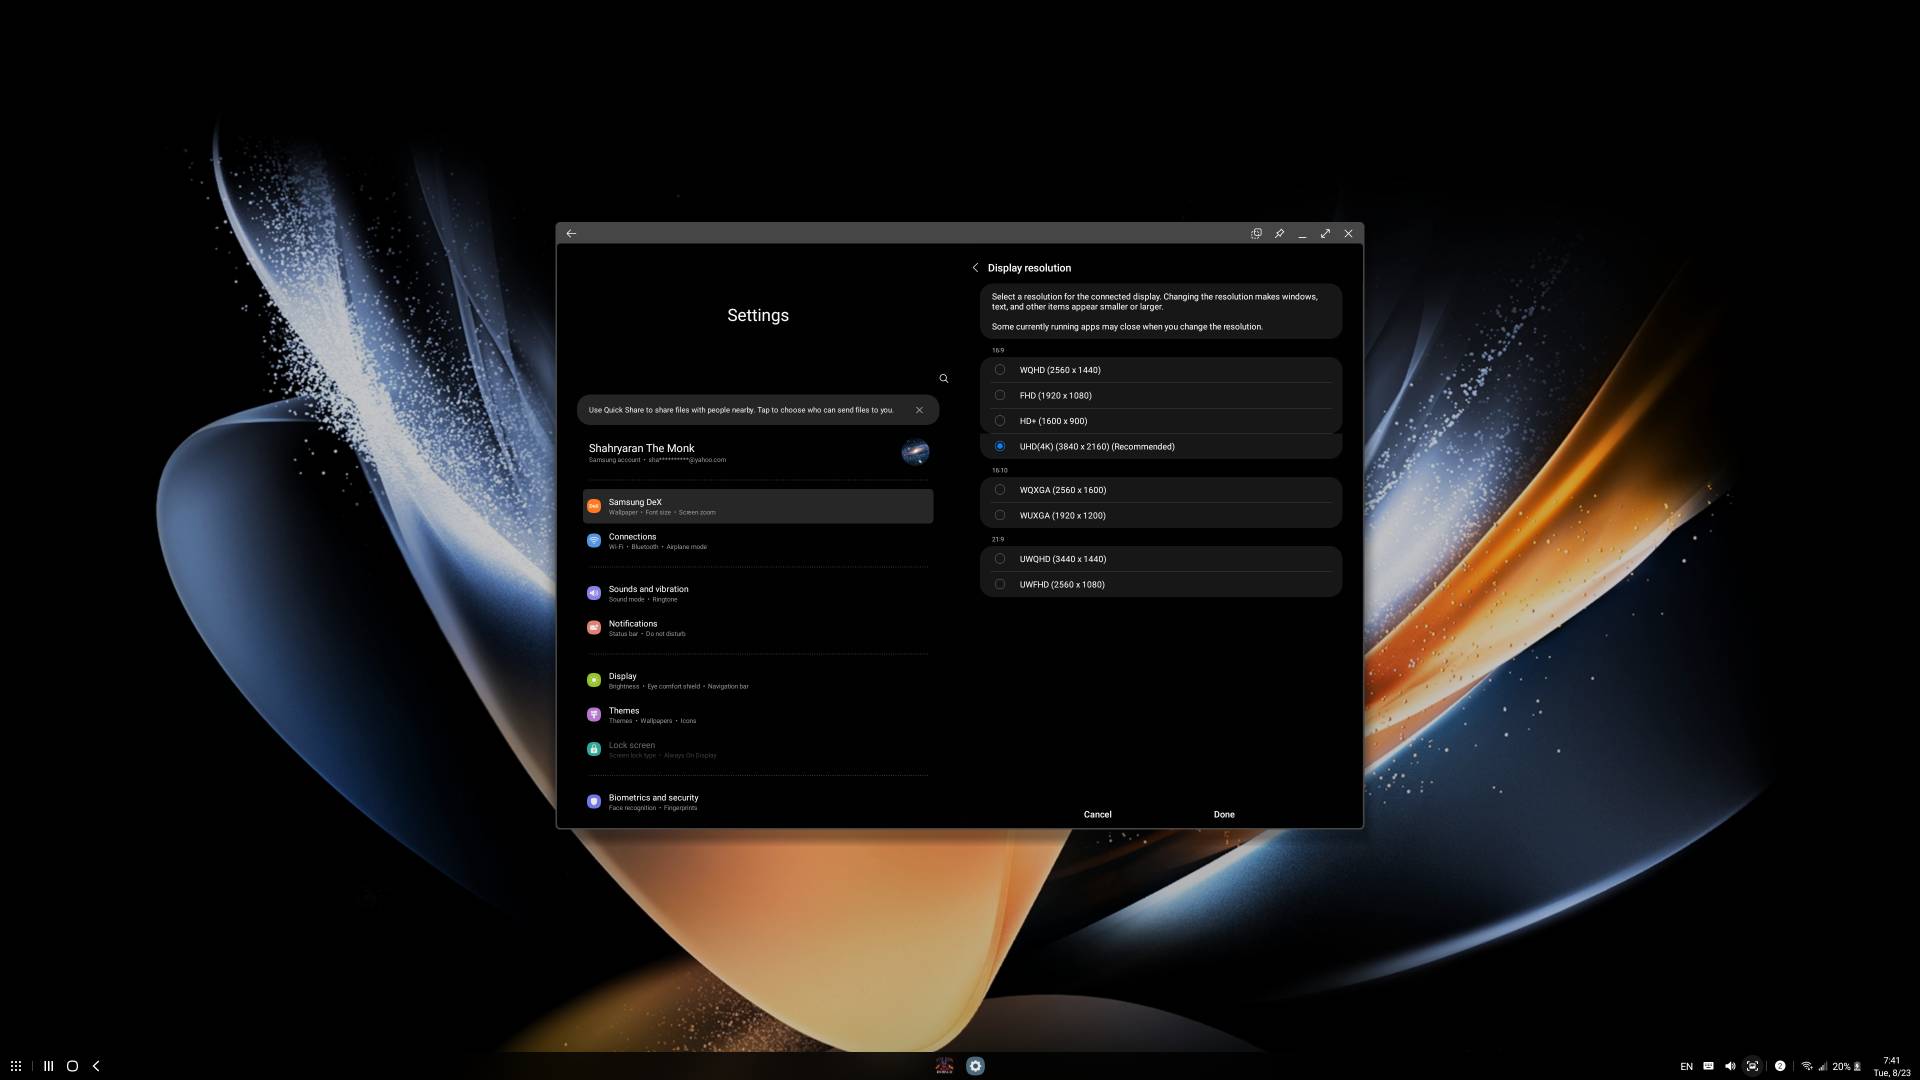
Task: Select WQHD (2560 x 1440) resolution
Action: click(1161, 370)
